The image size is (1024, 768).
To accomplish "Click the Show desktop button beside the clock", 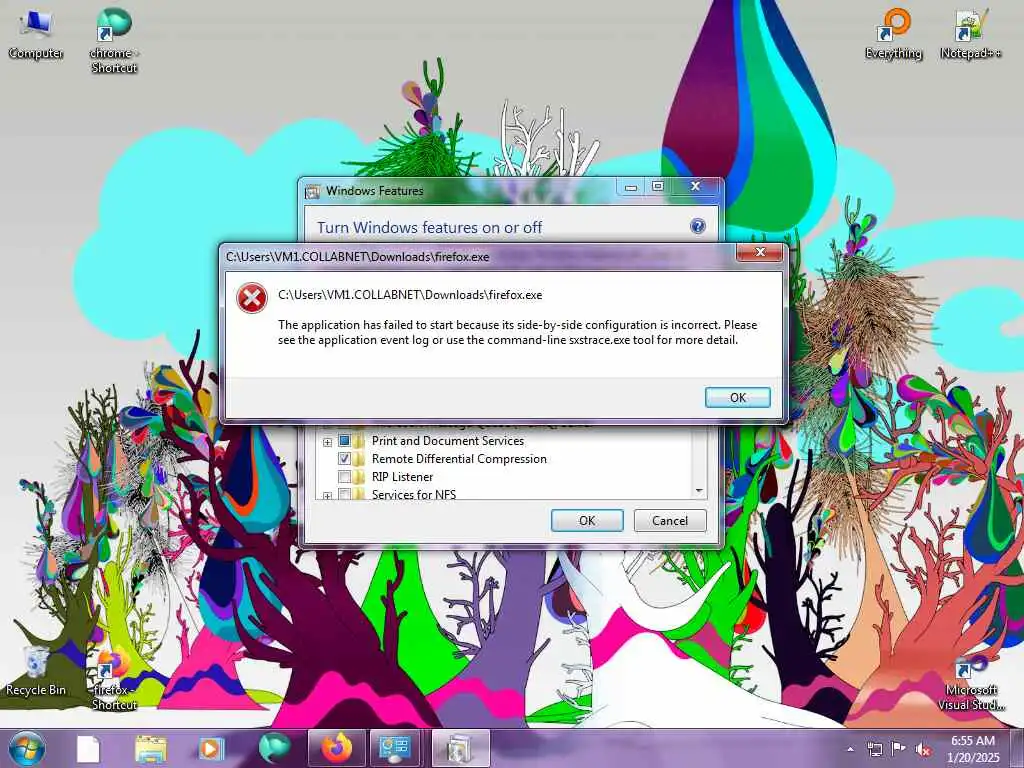I will 1017,749.
